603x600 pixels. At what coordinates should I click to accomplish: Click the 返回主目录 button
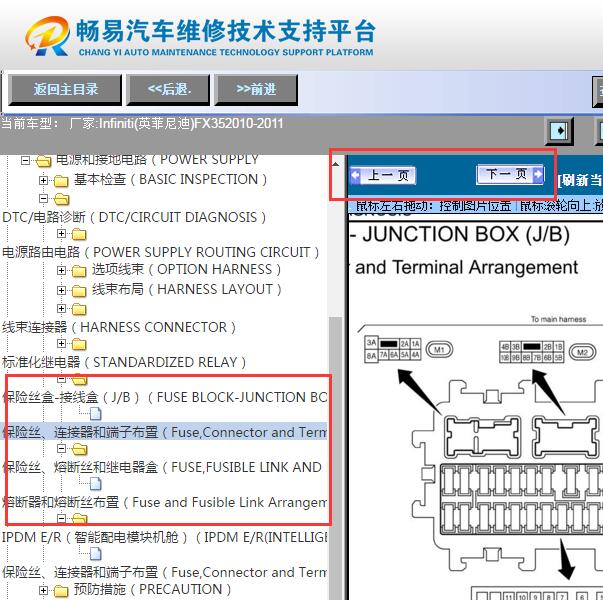pyautogui.click(x=65, y=90)
